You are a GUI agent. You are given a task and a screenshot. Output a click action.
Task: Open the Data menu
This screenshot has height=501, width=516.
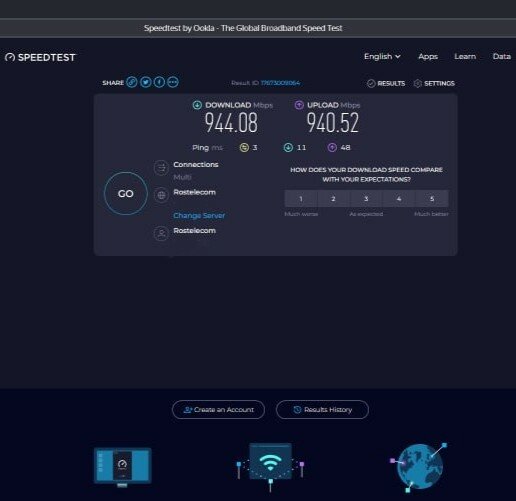click(x=502, y=57)
